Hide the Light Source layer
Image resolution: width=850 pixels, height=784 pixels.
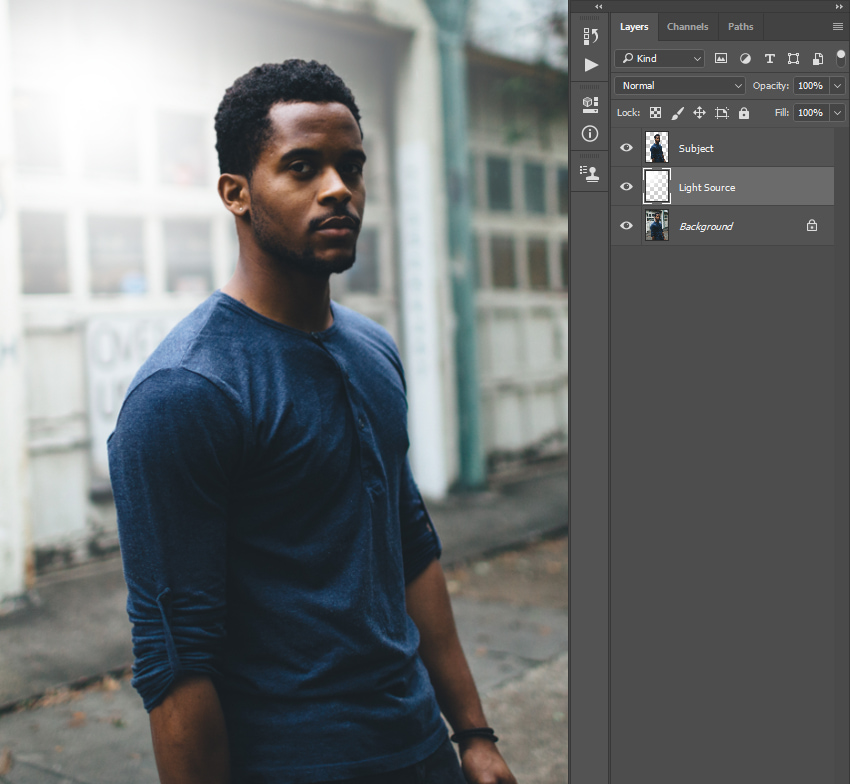tap(626, 187)
